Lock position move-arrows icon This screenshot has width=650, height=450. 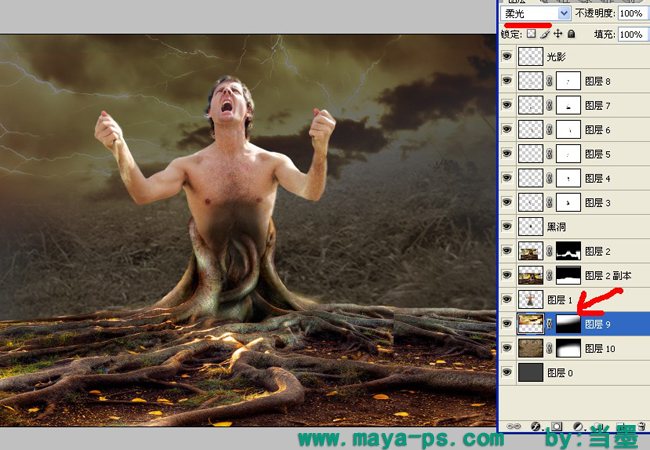(x=558, y=34)
